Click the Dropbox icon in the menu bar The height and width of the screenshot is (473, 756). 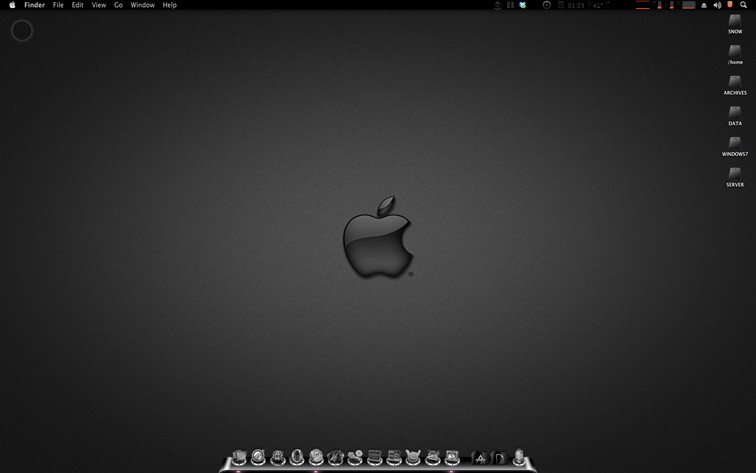pyautogui.click(x=523, y=5)
